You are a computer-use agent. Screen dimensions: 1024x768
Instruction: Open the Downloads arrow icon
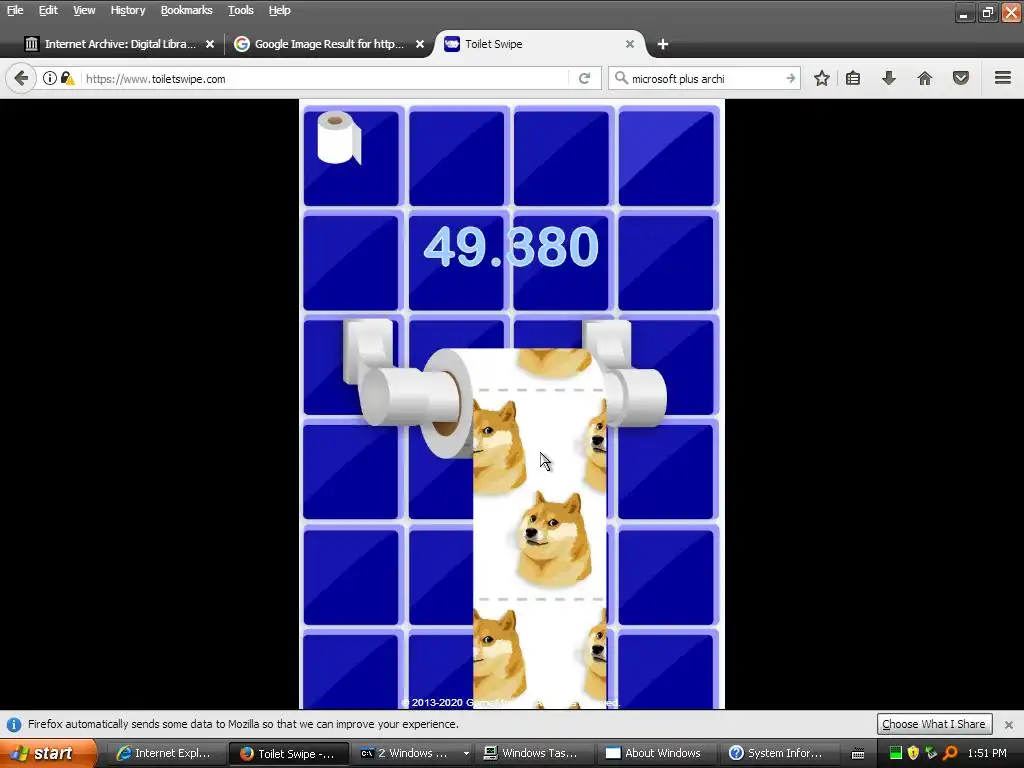tap(889, 78)
